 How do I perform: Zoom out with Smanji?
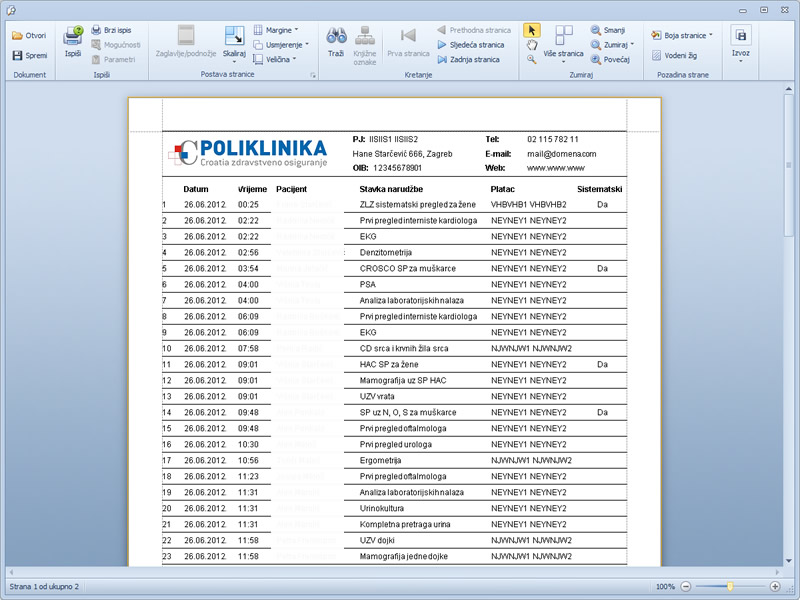[608, 30]
